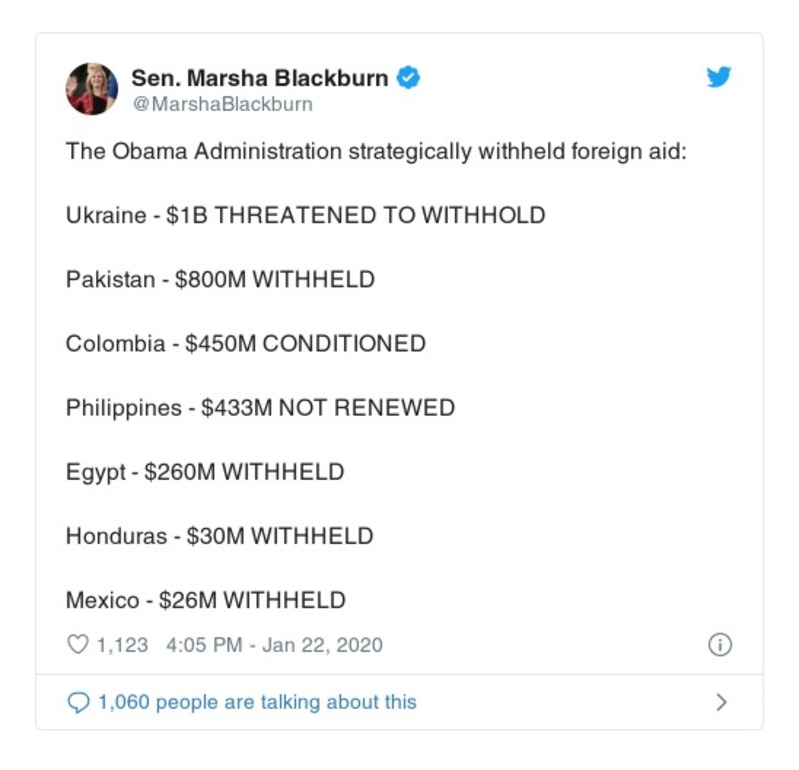The height and width of the screenshot is (770, 799).
Task: Open the tweet info circle icon
Action: pyautogui.click(x=719, y=645)
